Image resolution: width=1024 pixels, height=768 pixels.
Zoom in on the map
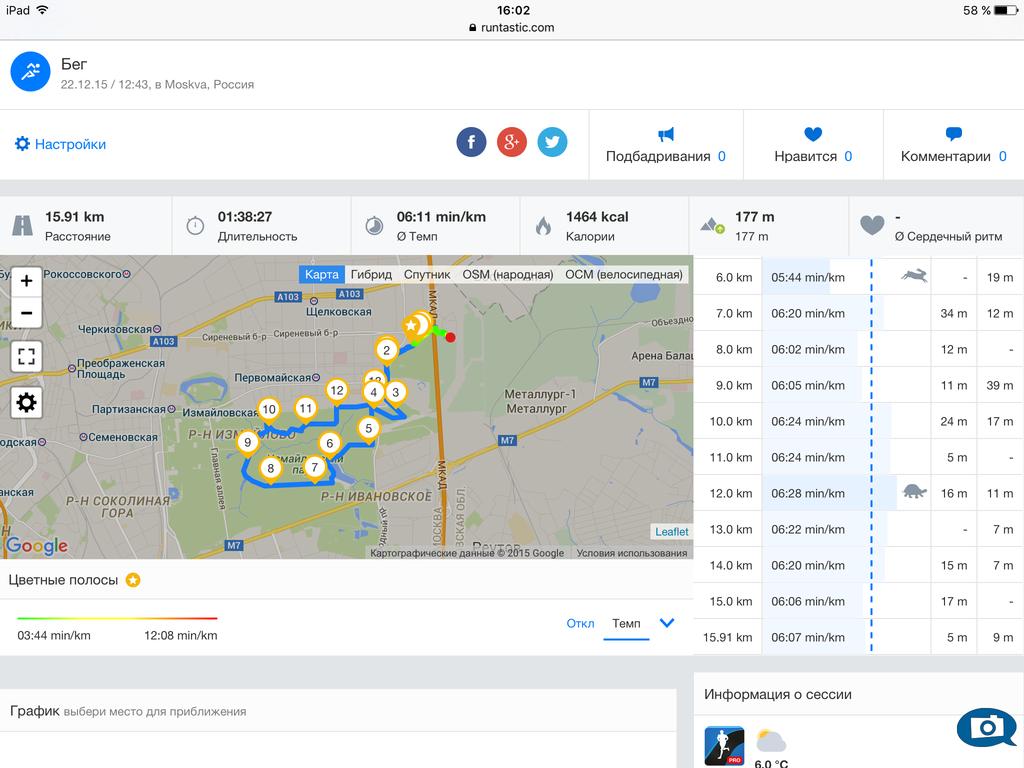(26, 281)
